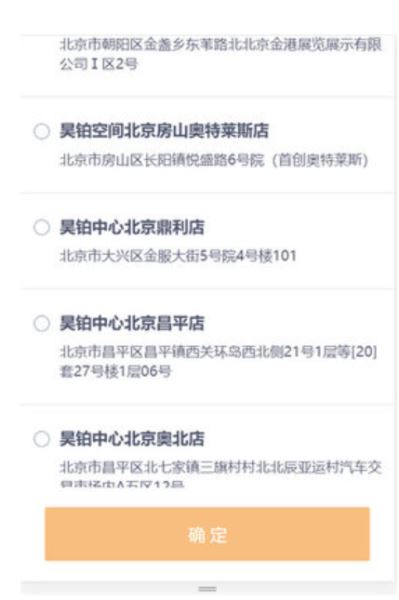Click the store title 昊铂中心北京鼎利店
The height and width of the screenshot is (600, 399).
(132, 227)
